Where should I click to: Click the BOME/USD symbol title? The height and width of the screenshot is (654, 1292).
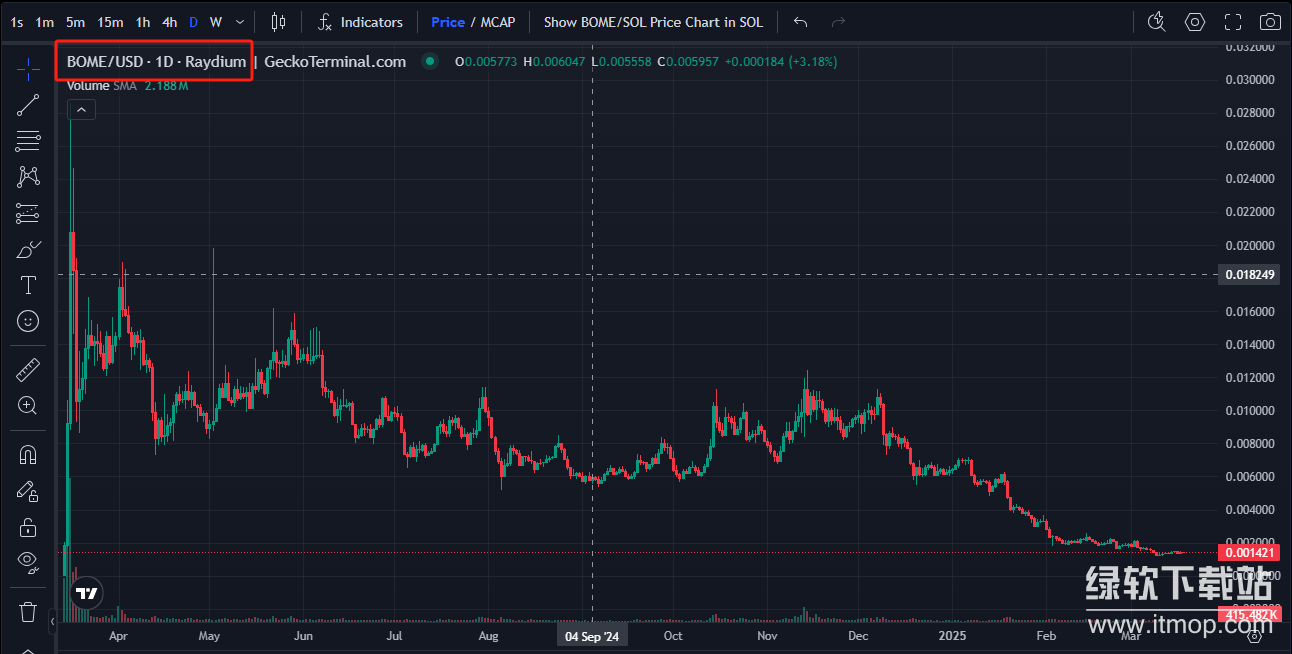coord(156,61)
